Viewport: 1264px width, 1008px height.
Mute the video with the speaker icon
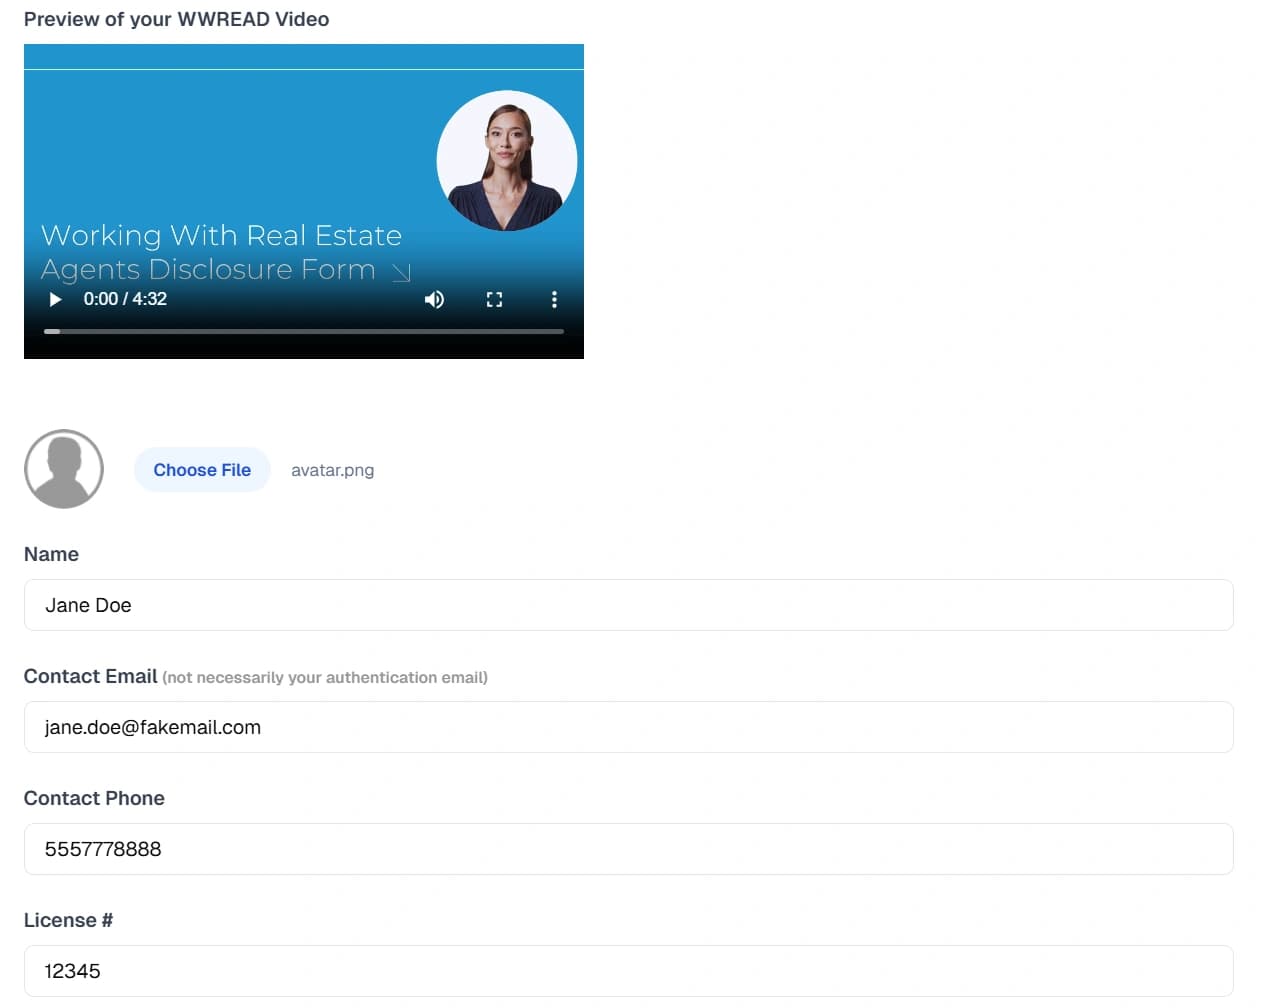coord(434,299)
